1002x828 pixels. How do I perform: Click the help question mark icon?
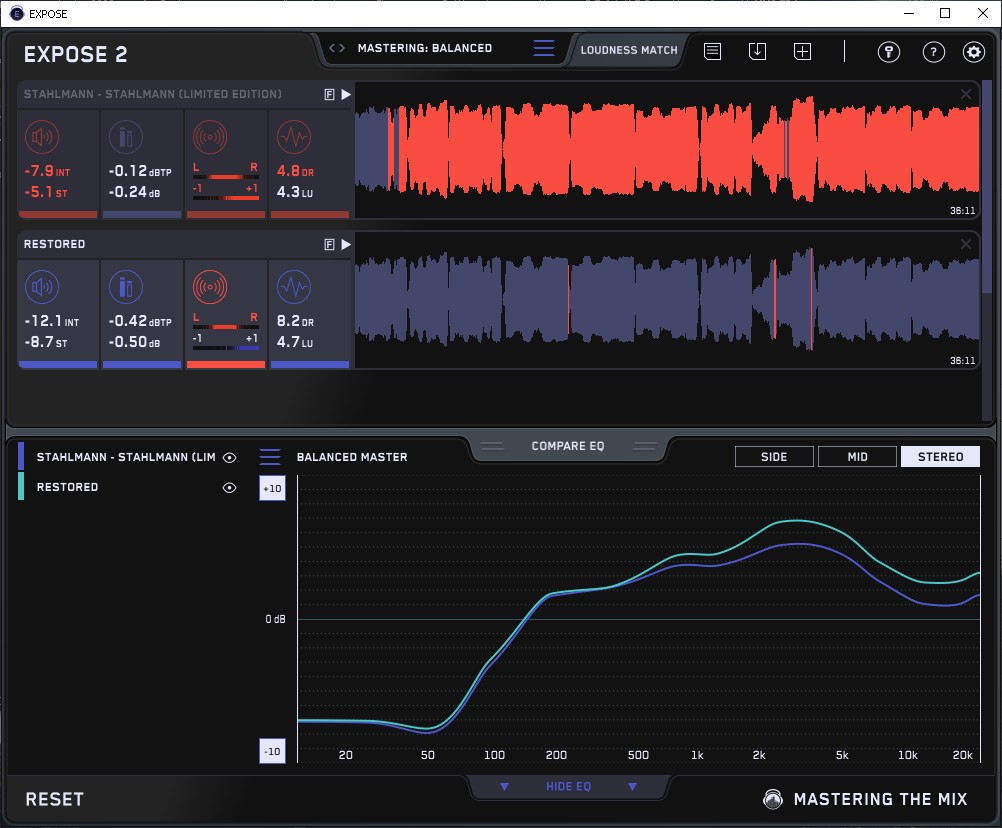[x=933, y=52]
